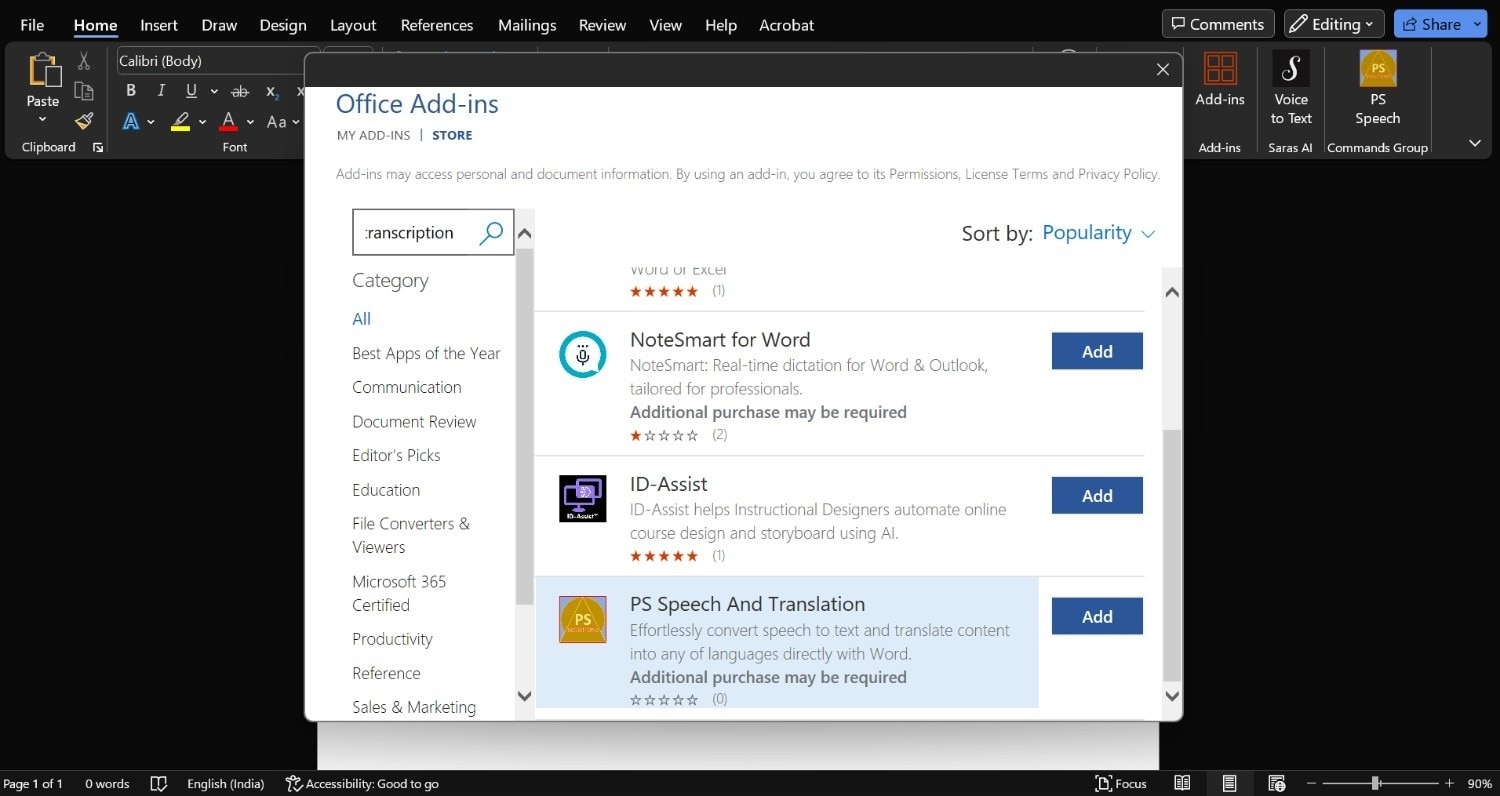Switch to the MY ADD-INS tab

click(373, 135)
